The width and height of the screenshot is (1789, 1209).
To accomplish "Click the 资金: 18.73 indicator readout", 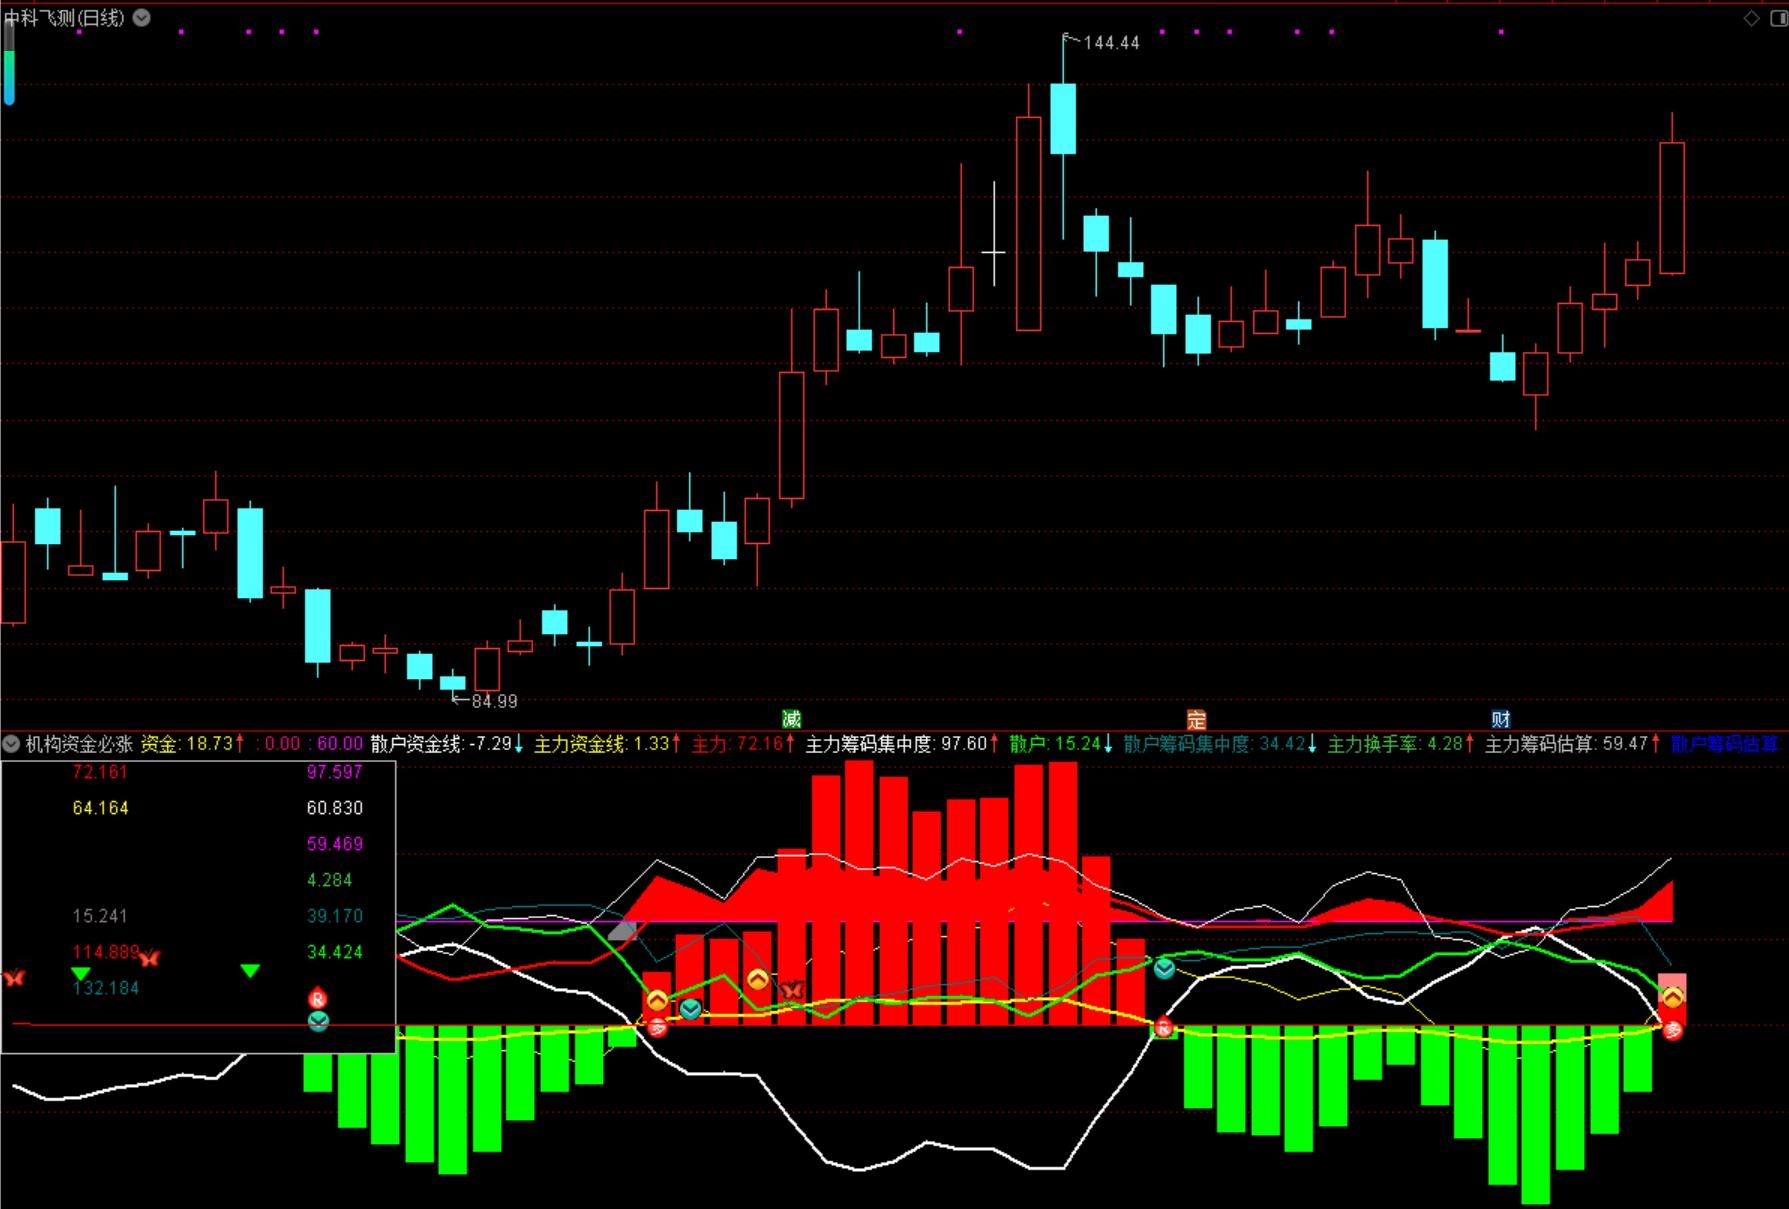I will (x=192, y=743).
